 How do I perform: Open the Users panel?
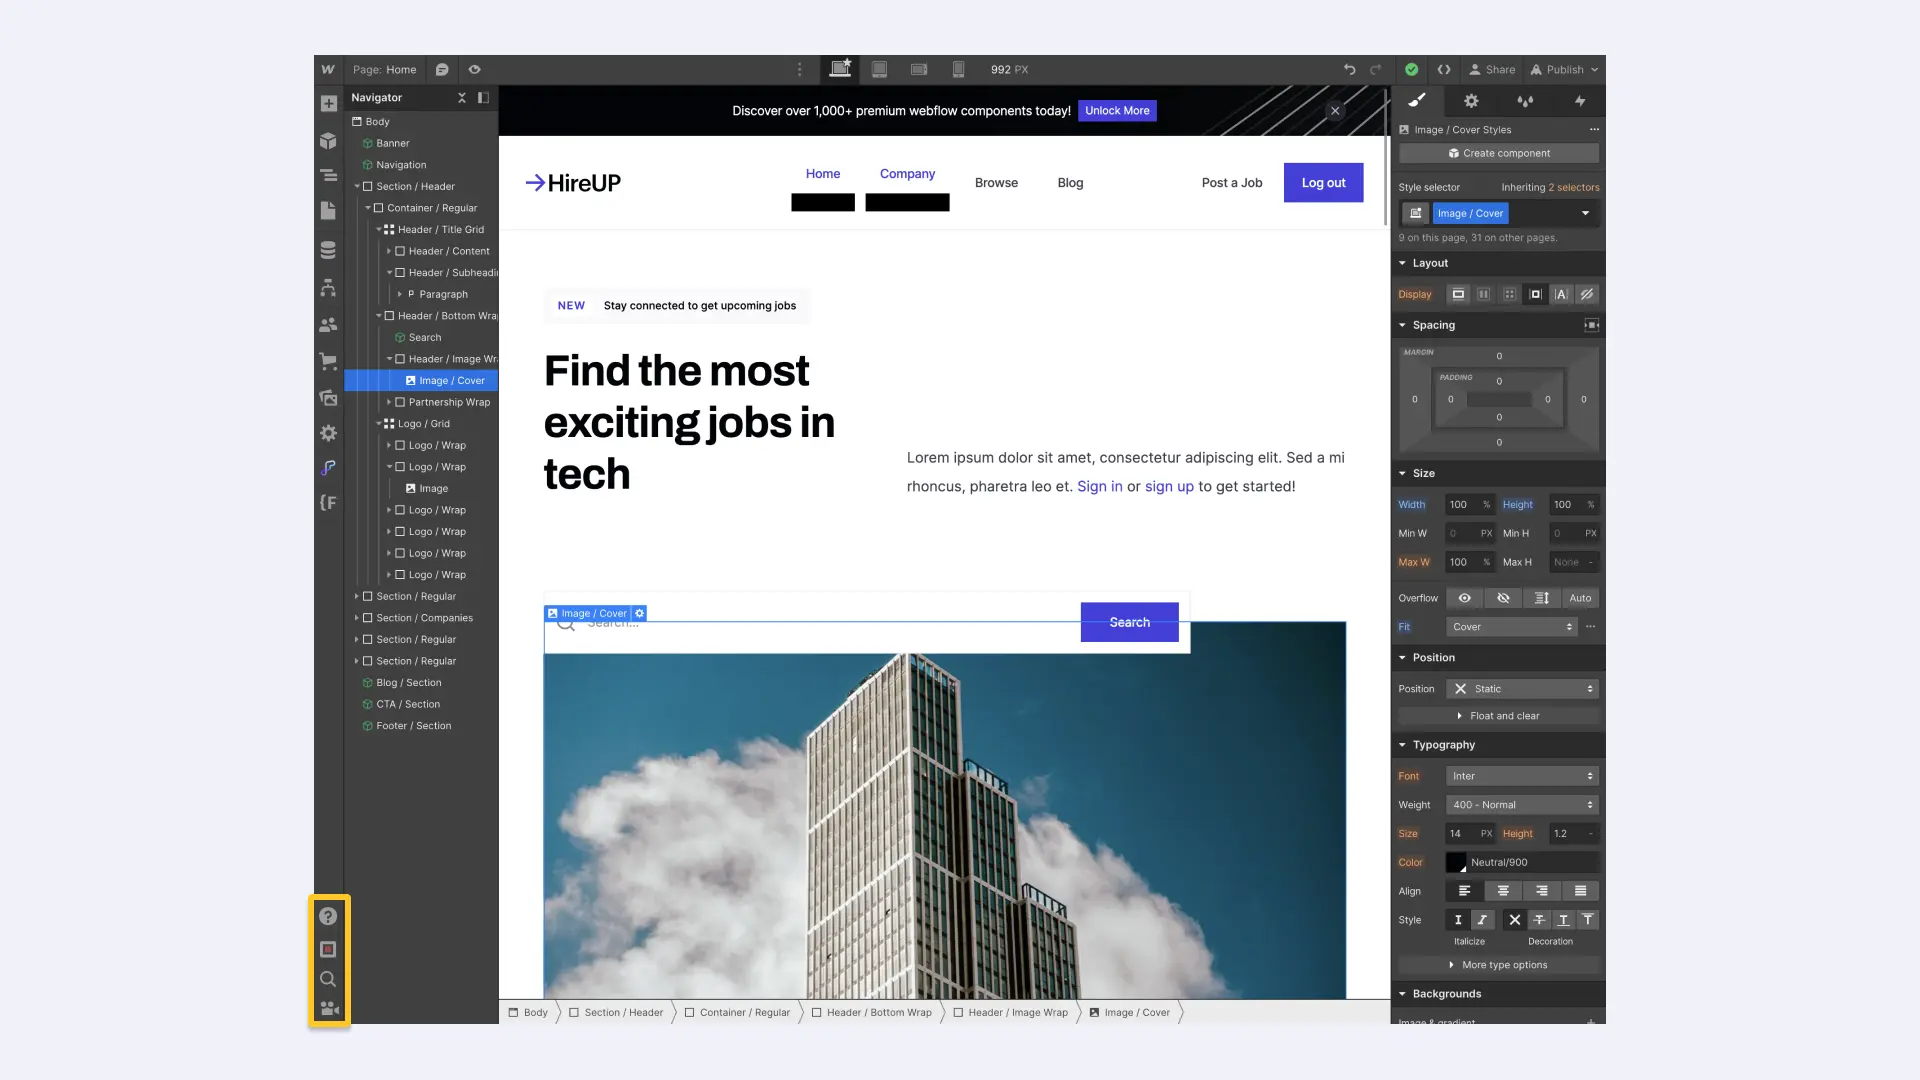[328, 325]
